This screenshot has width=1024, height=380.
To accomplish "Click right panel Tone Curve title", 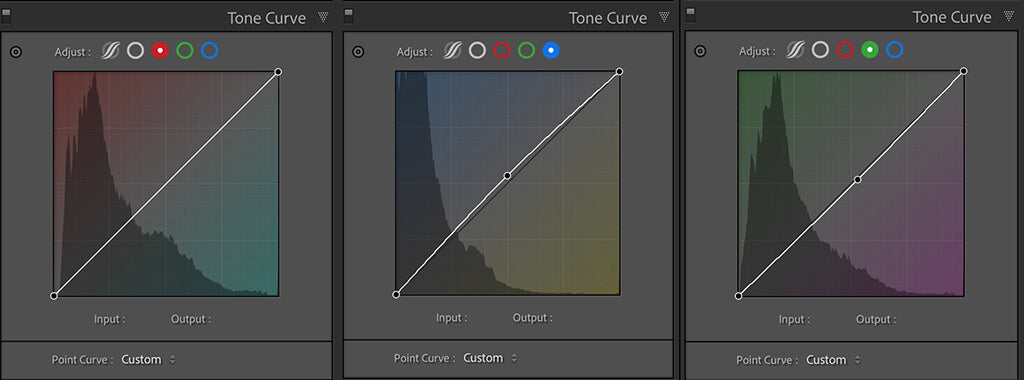I will click(x=952, y=17).
